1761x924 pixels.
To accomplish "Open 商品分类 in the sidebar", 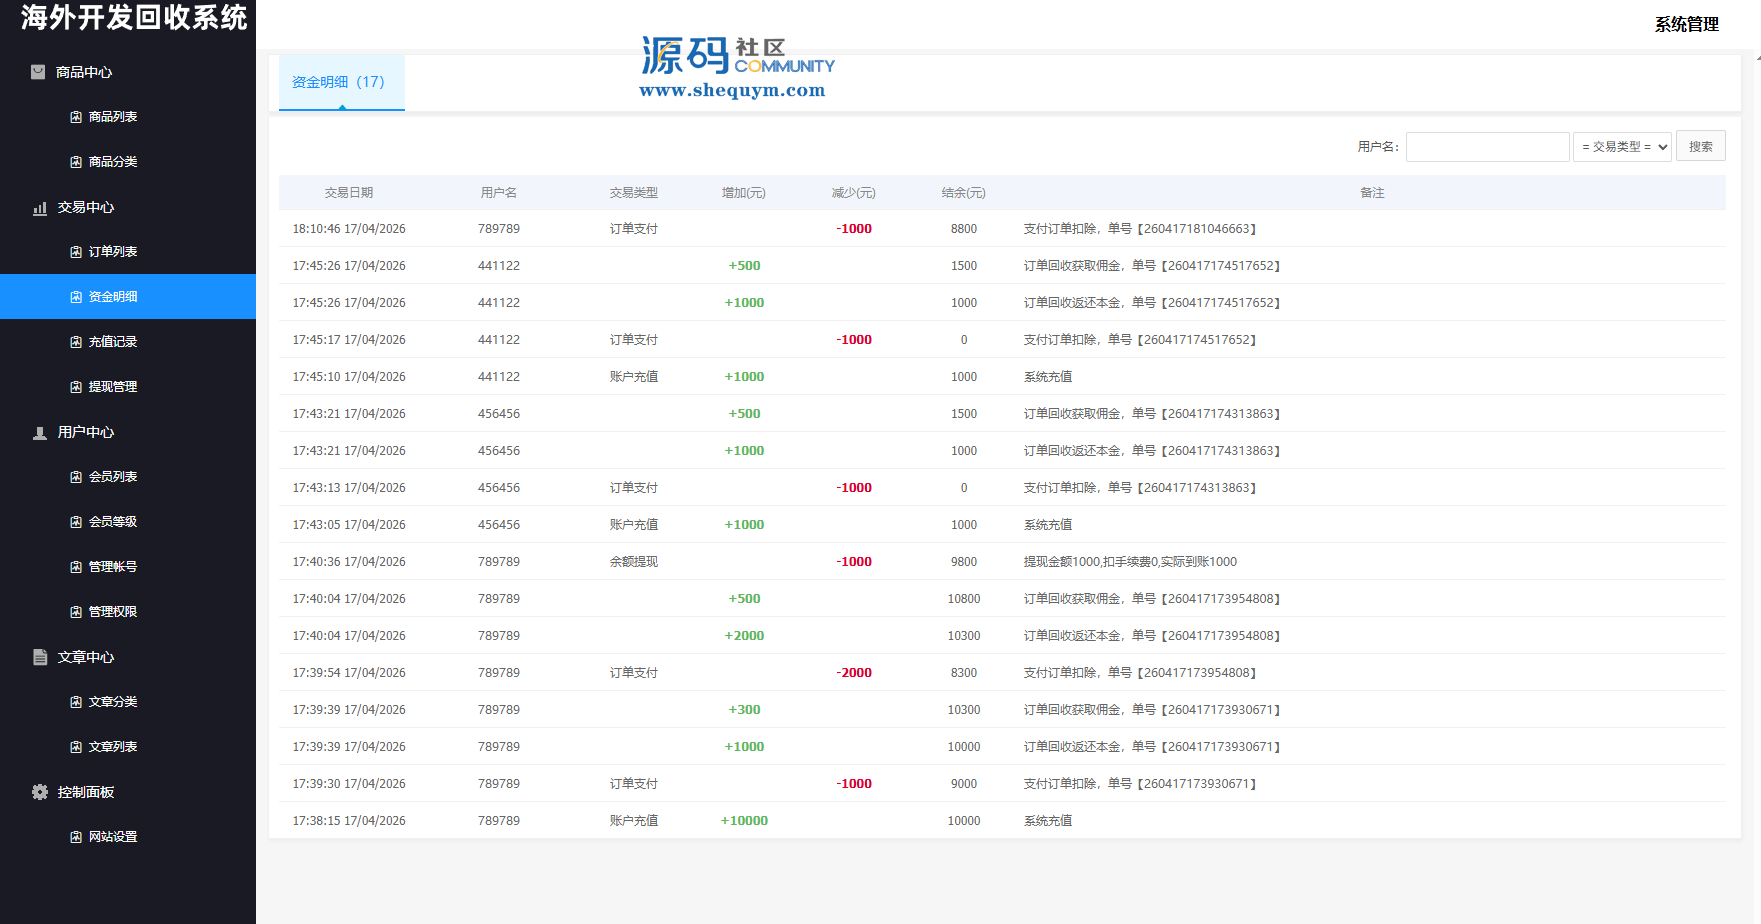I will click(x=113, y=162).
